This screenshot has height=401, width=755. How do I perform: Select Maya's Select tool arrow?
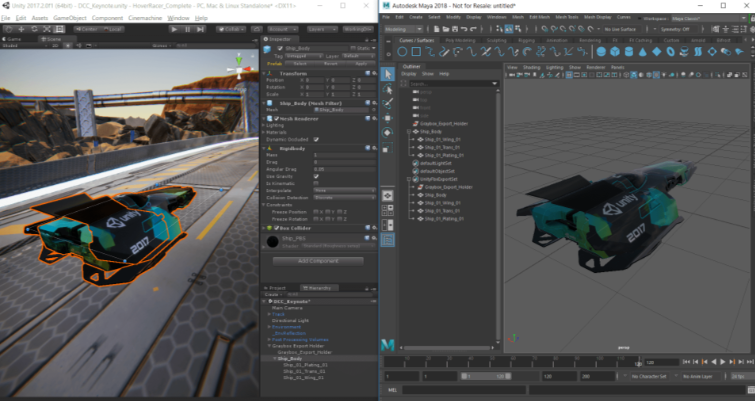[389, 74]
